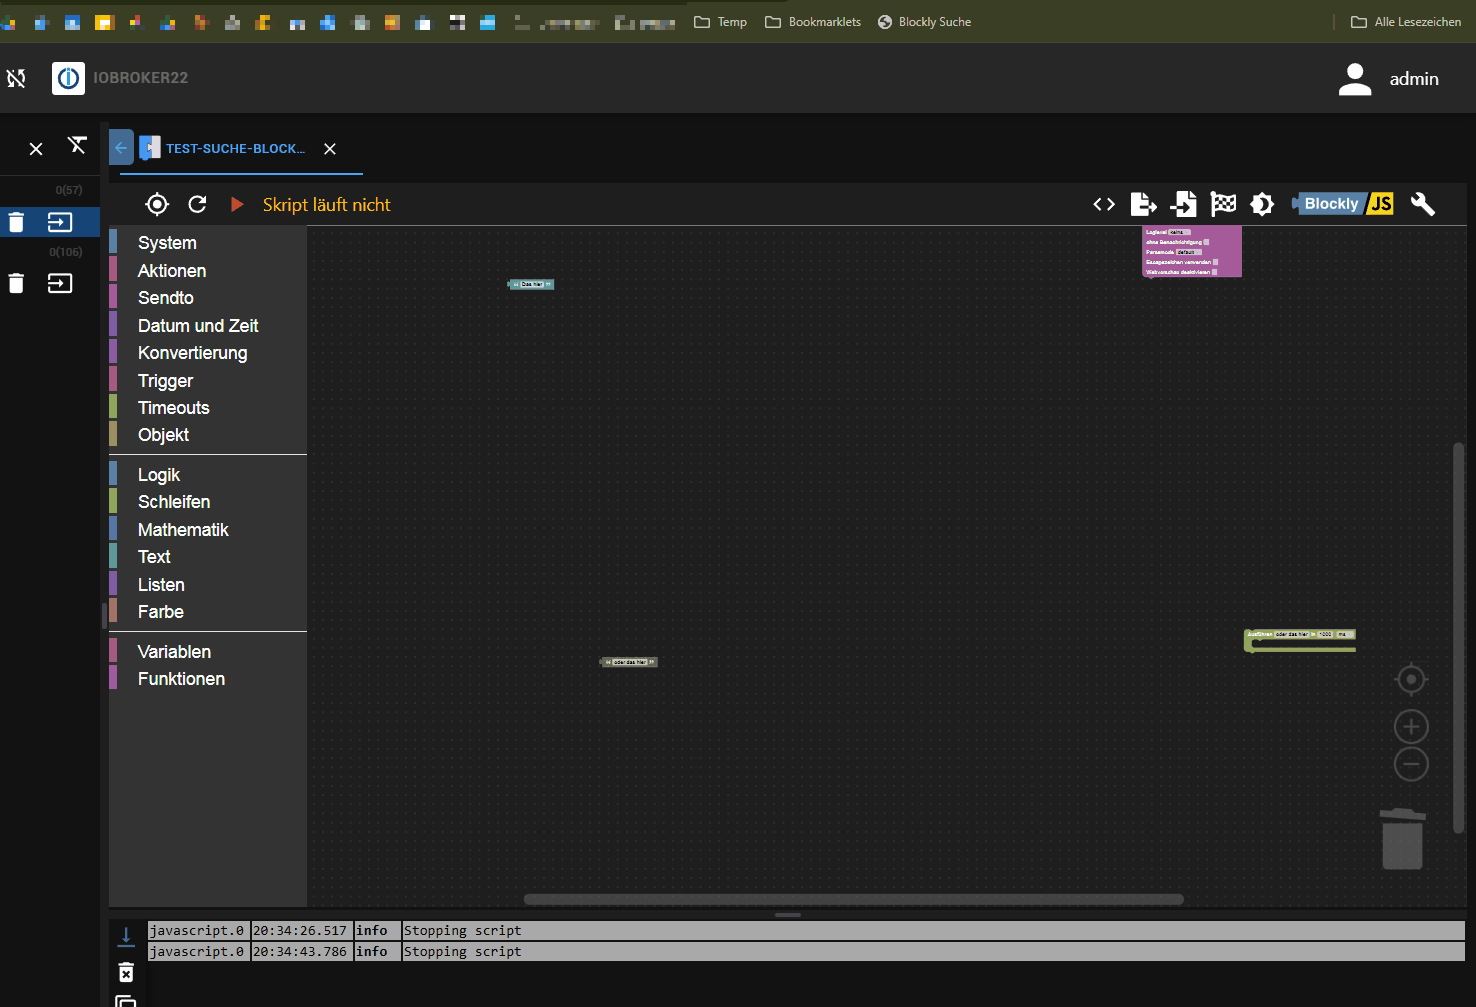Clear the log with the delete icon
This screenshot has width=1476, height=1007.
(126, 973)
